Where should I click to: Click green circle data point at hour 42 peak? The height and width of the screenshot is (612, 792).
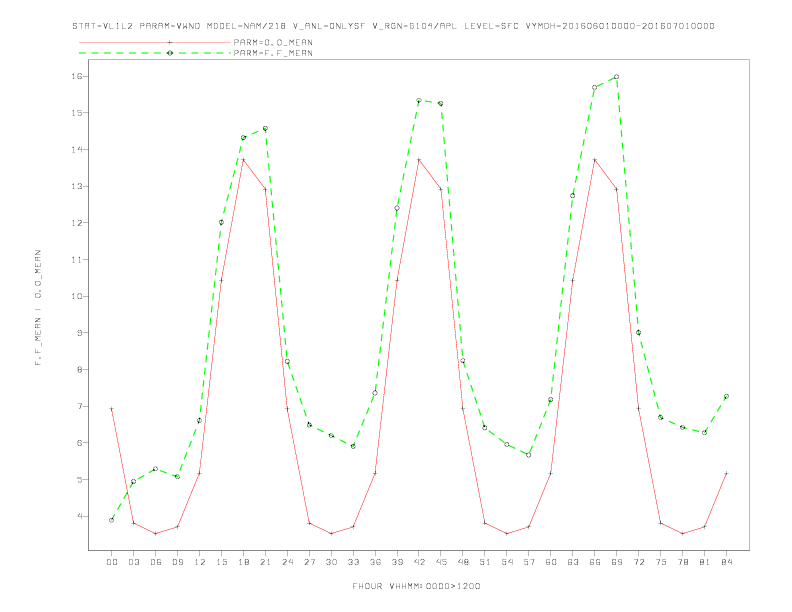tap(419, 100)
